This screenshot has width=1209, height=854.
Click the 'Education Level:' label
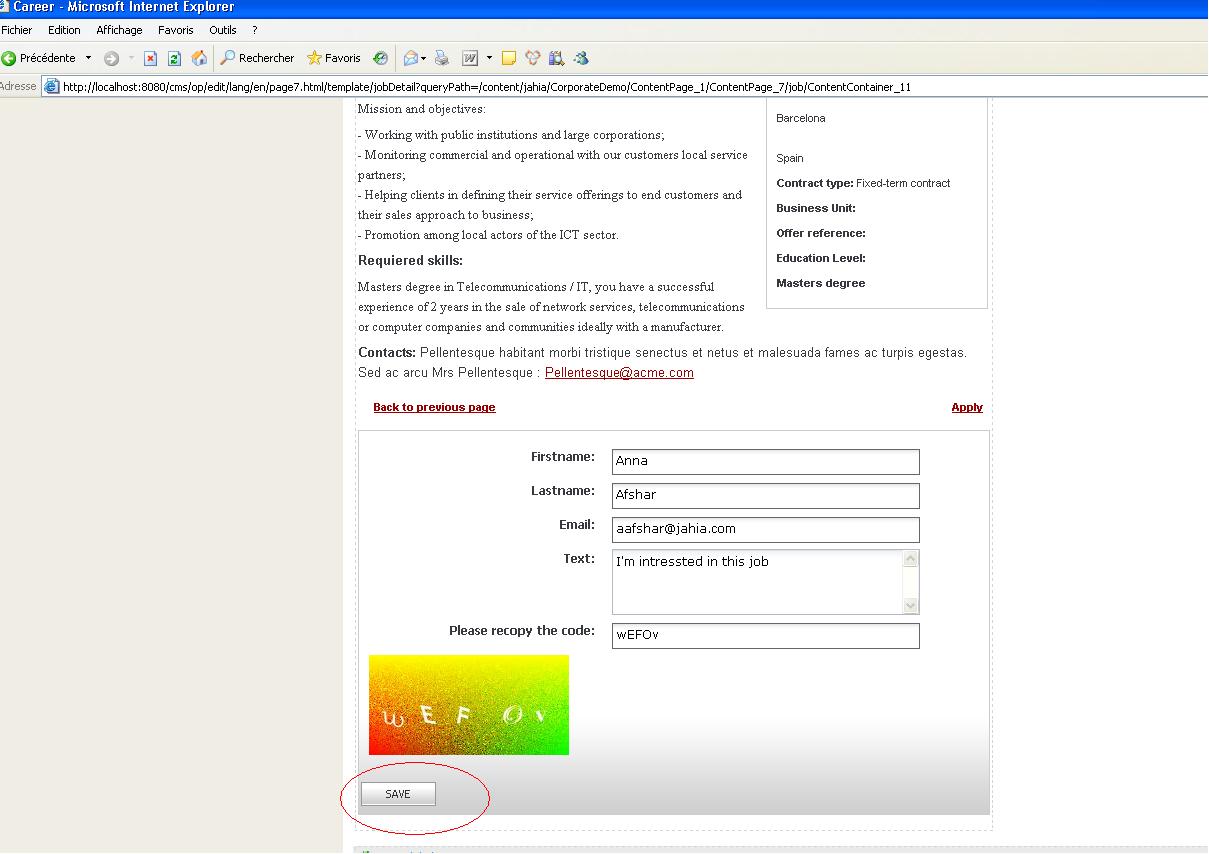click(x=820, y=258)
